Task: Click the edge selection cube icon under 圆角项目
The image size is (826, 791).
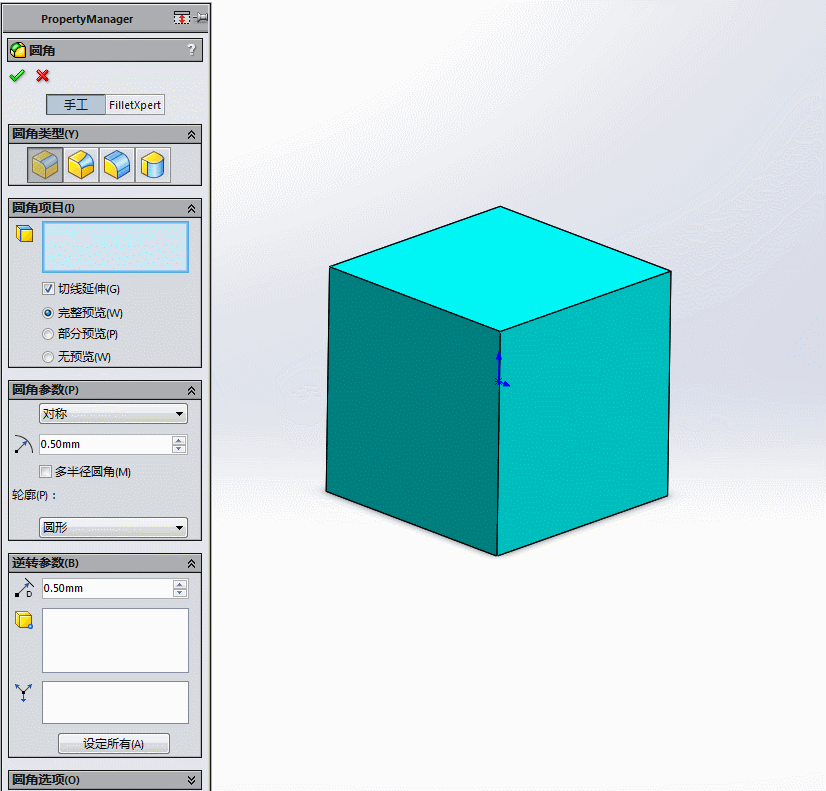Action: click(24, 233)
